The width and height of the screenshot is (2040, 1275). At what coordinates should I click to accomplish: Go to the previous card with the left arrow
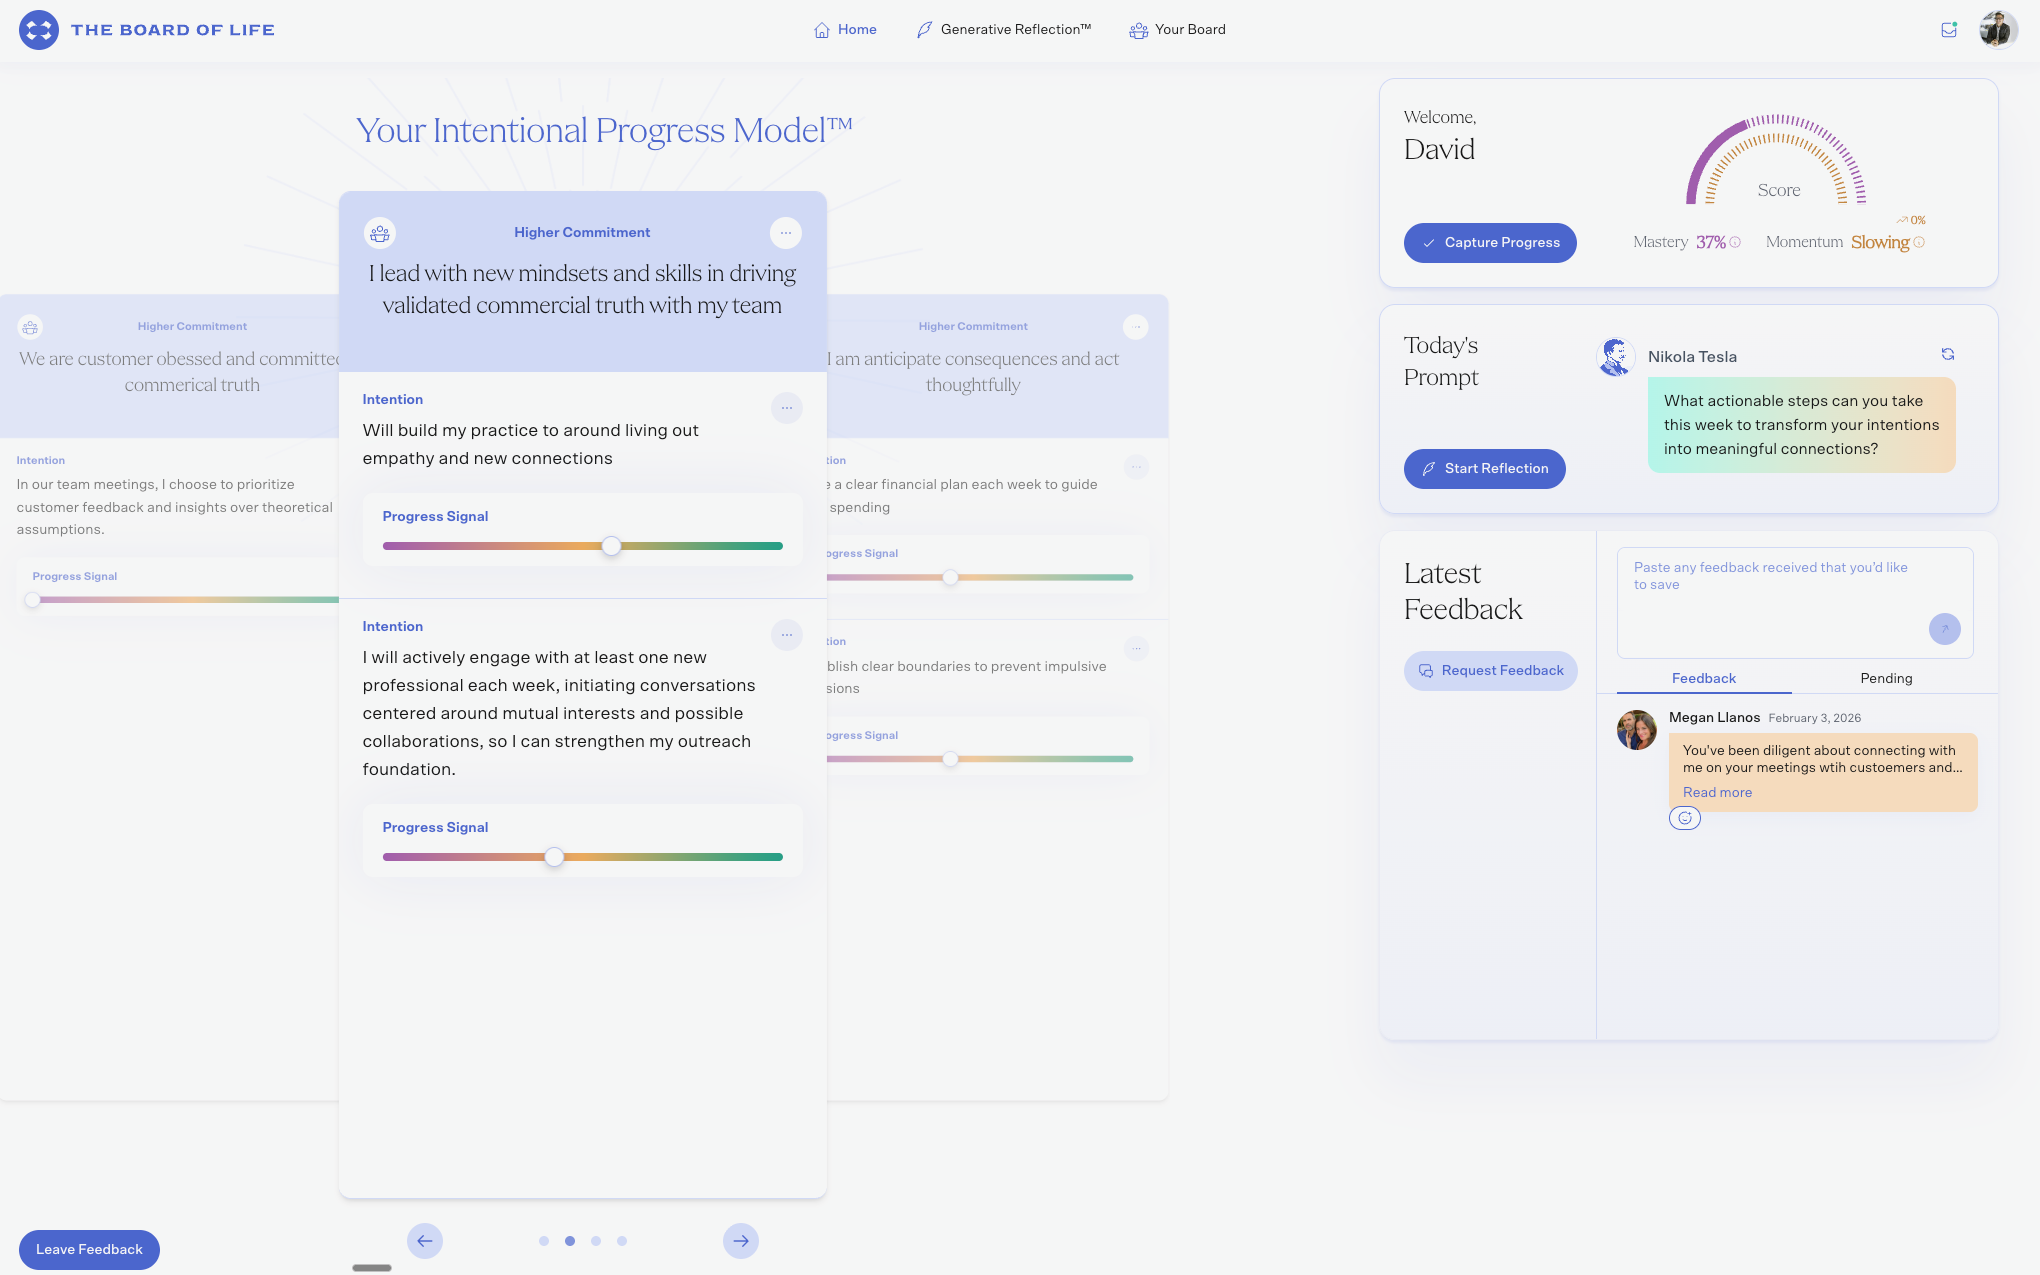click(x=425, y=1241)
